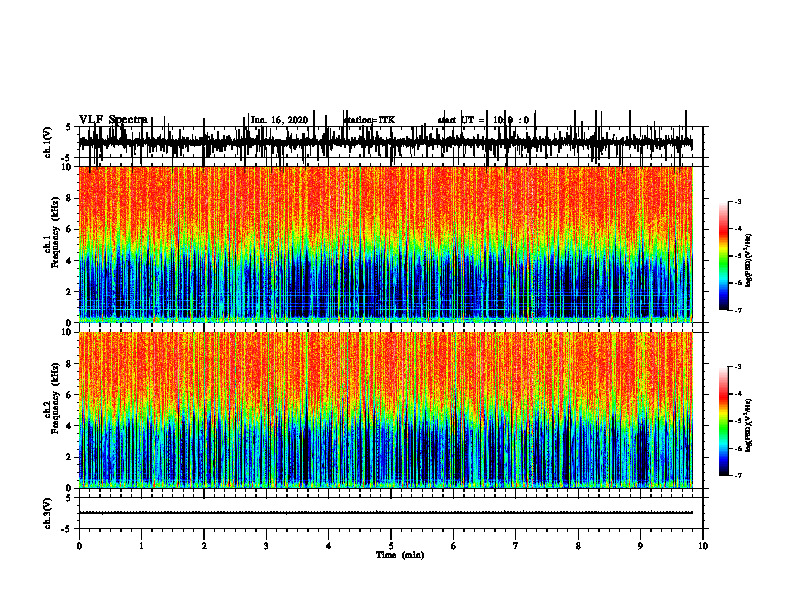Image resolution: width=792 pixels, height=612 pixels.
Task: Click inside the ch.1 spectrogram panel
Action: pos(385,244)
